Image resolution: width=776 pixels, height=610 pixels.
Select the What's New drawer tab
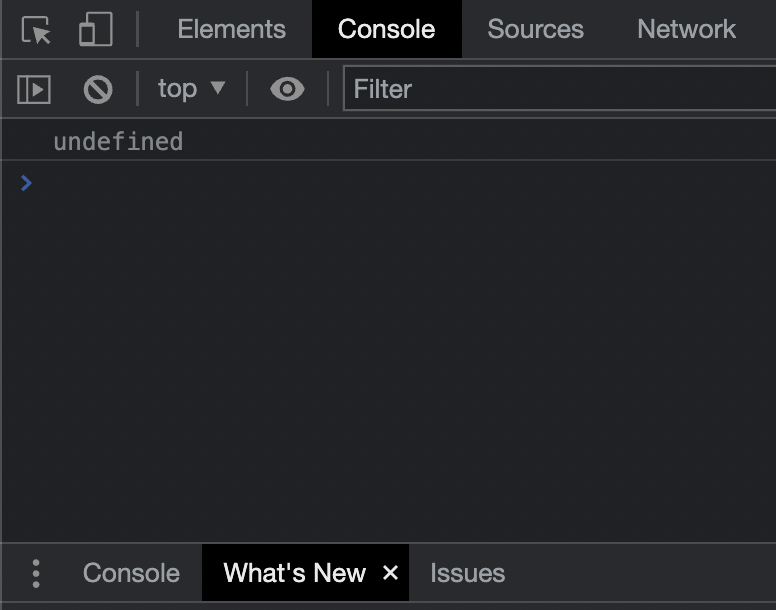point(294,573)
